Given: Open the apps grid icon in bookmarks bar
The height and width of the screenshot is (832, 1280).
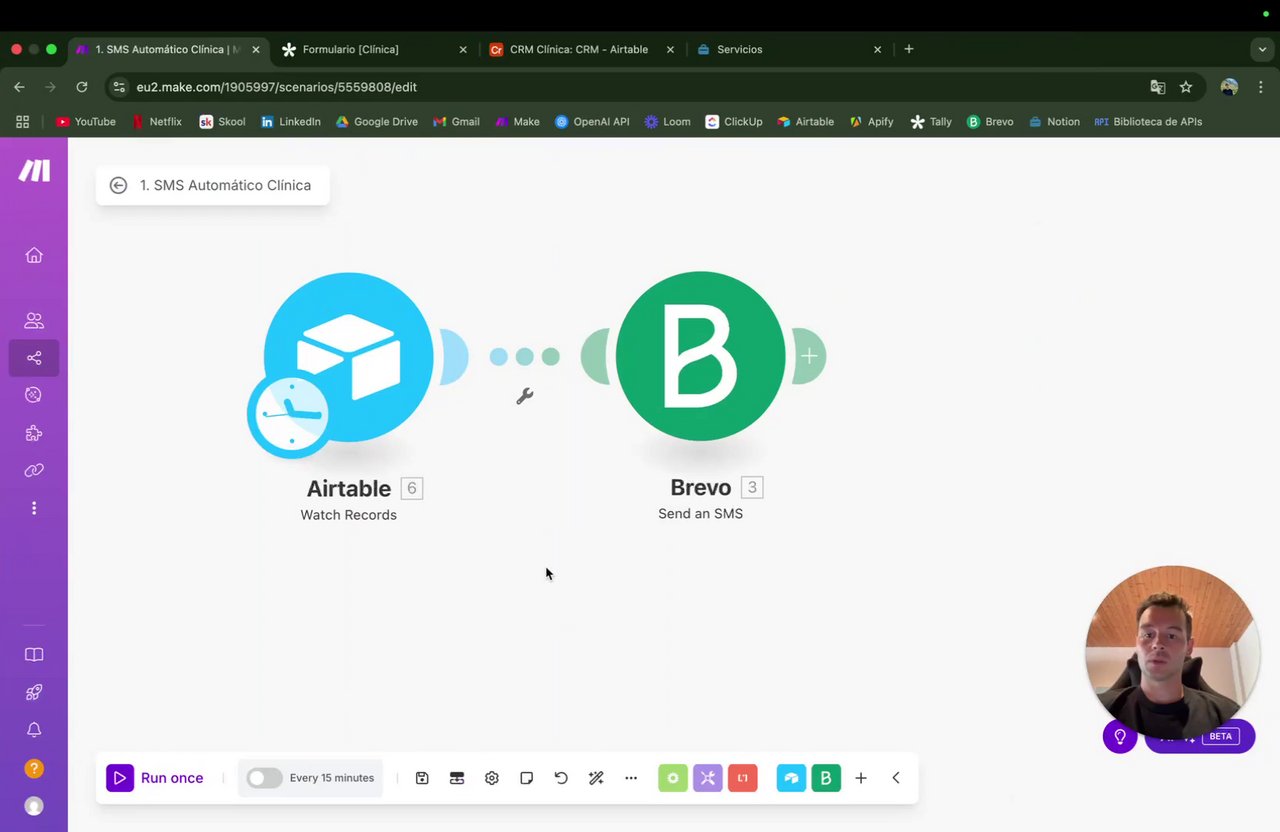Looking at the screenshot, I should (x=22, y=122).
